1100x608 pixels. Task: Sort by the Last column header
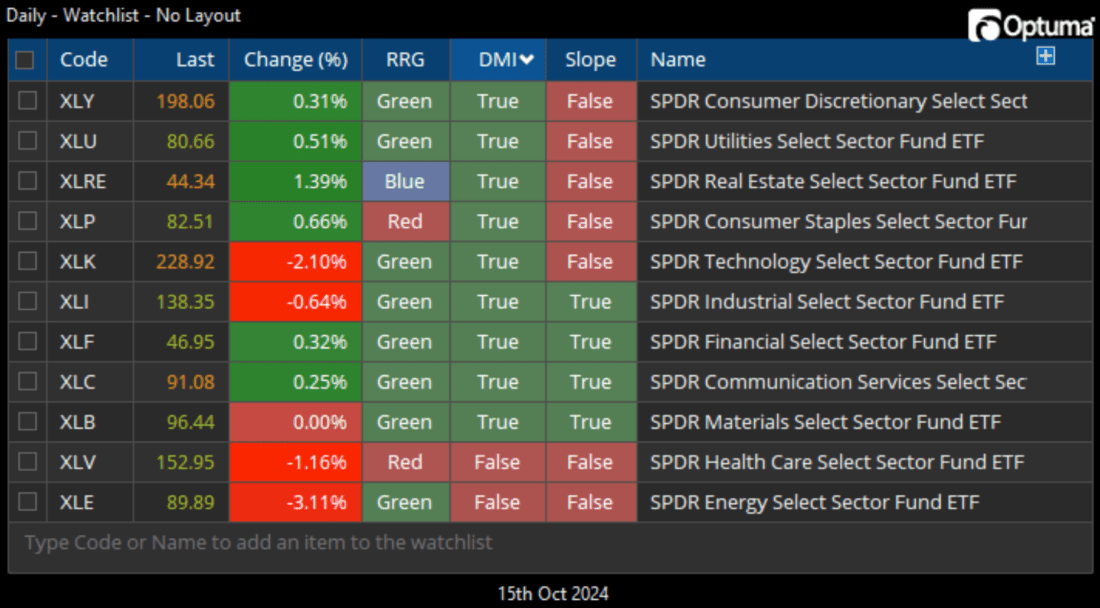pyautogui.click(x=182, y=60)
